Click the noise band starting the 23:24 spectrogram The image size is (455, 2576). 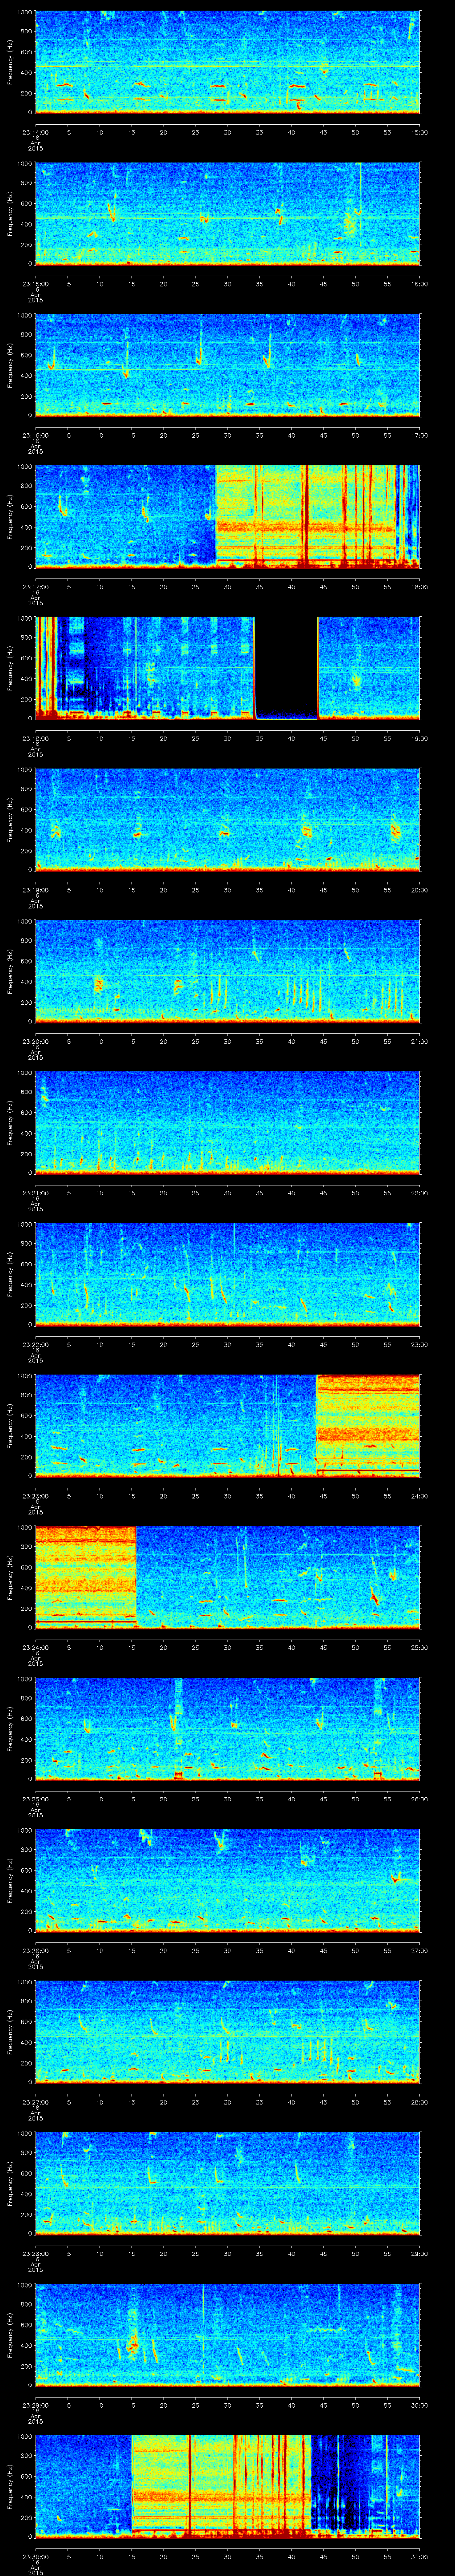click(85, 1575)
